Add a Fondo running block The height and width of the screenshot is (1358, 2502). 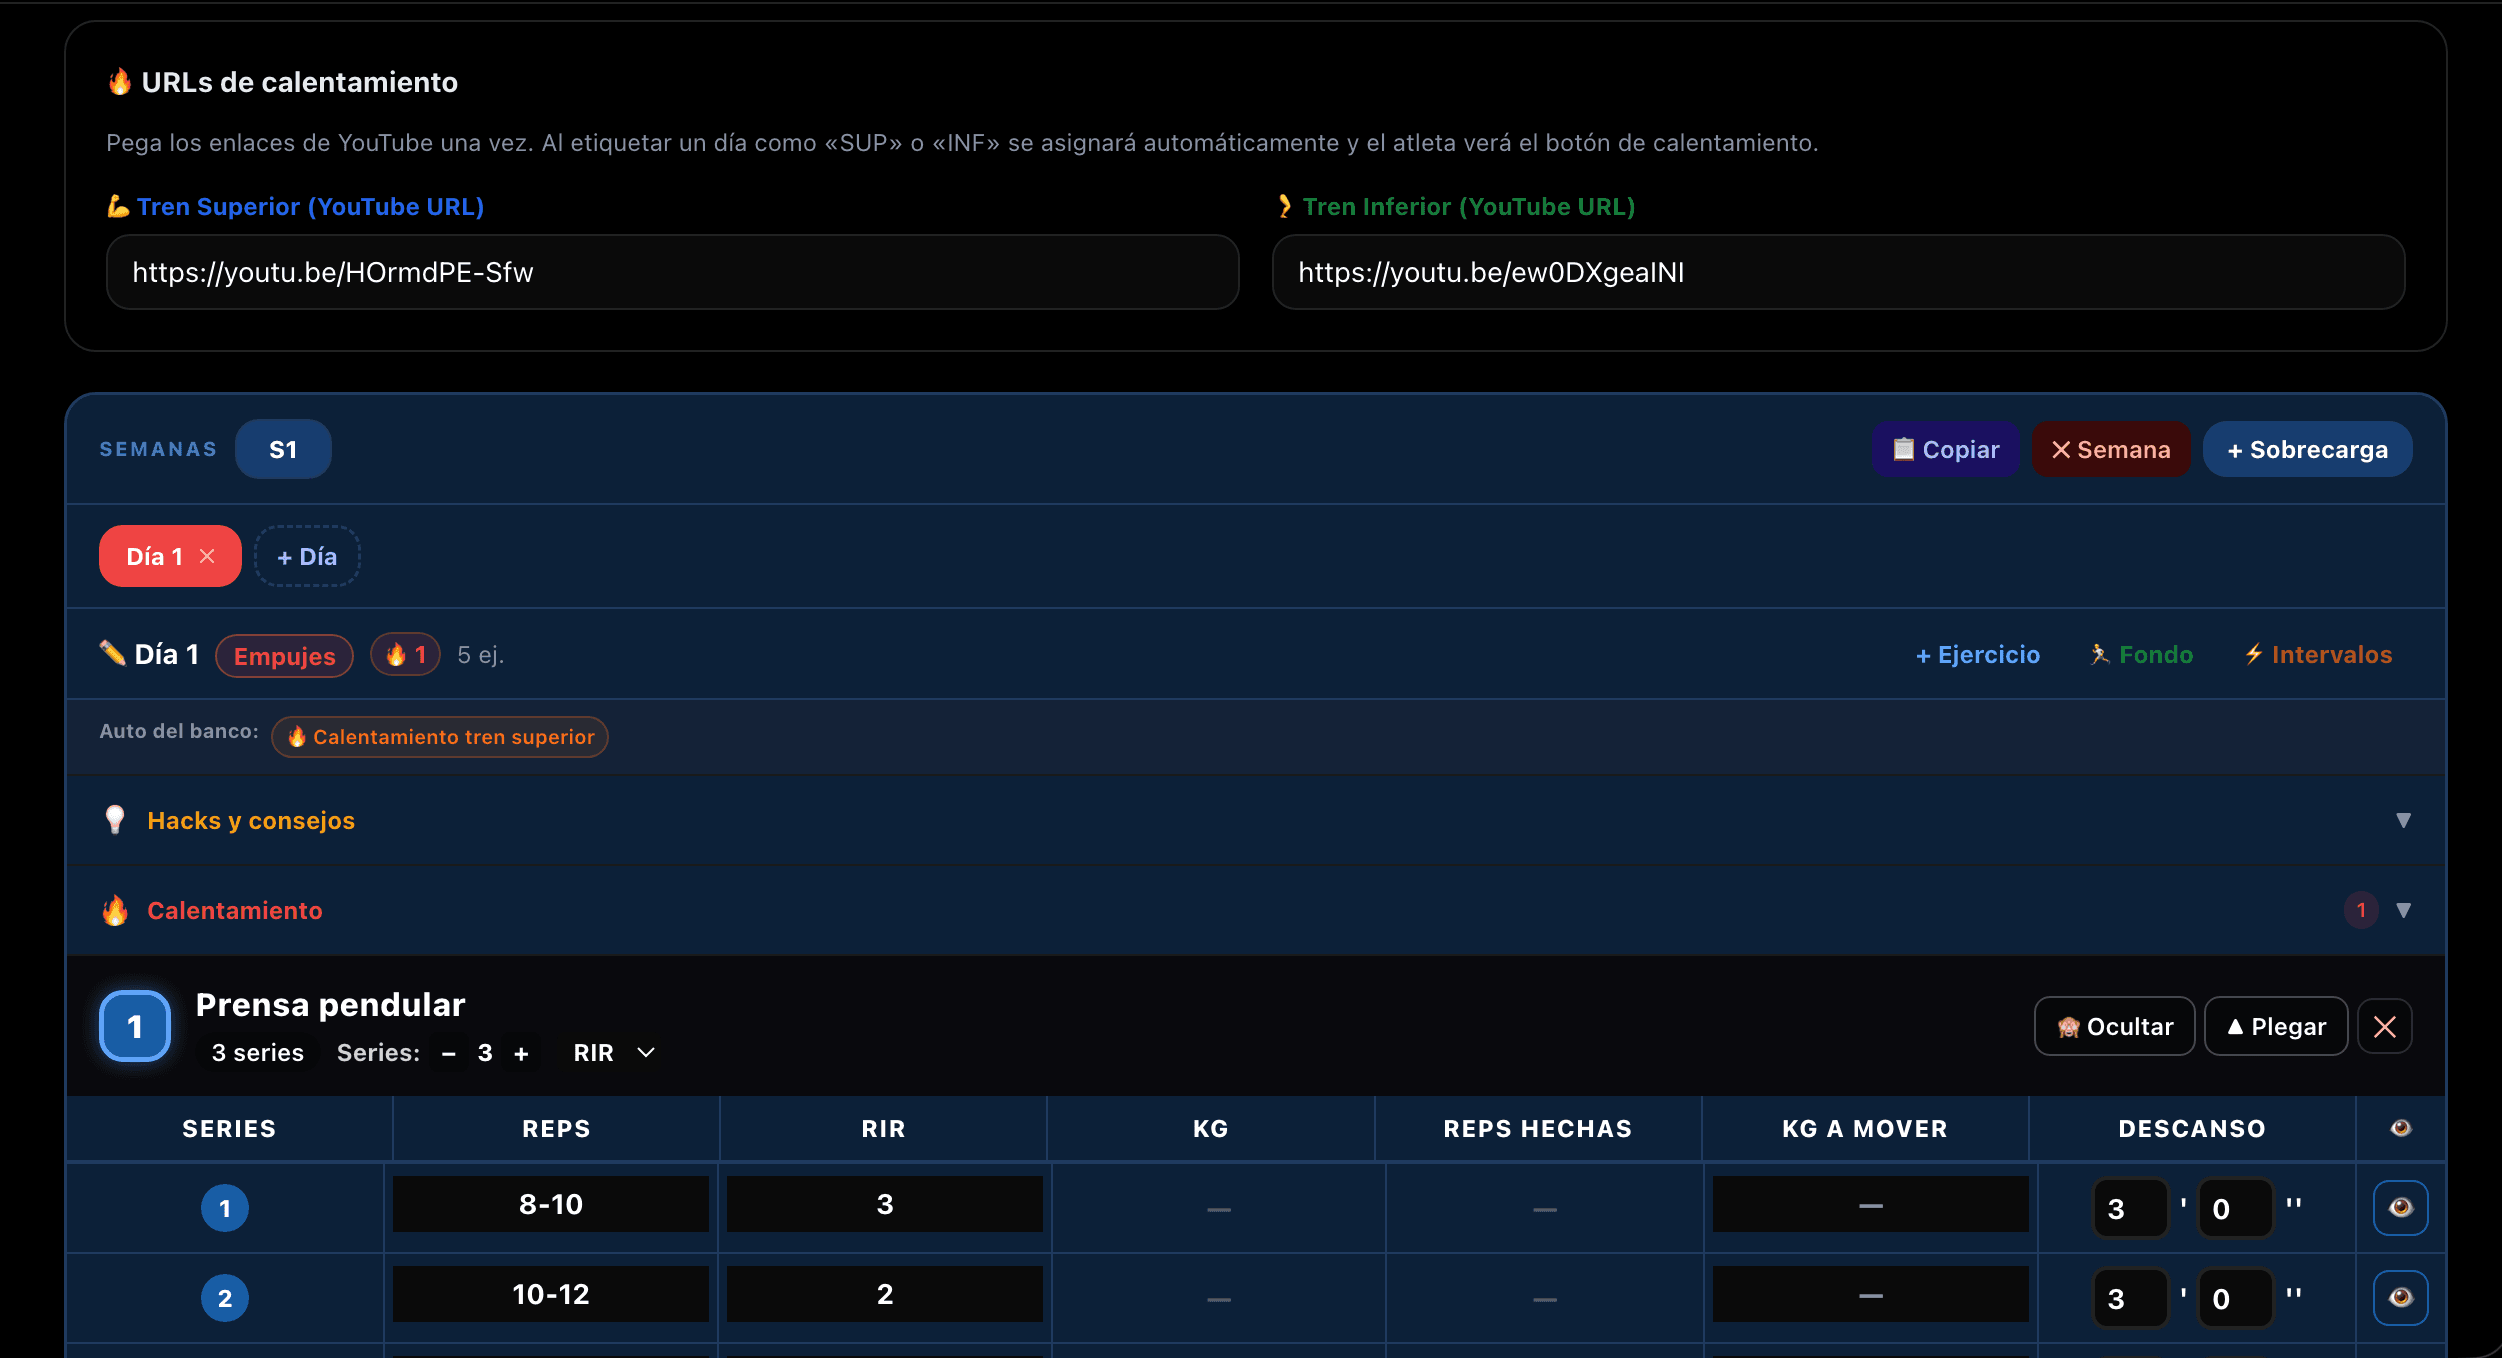[x=2141, y=655]
